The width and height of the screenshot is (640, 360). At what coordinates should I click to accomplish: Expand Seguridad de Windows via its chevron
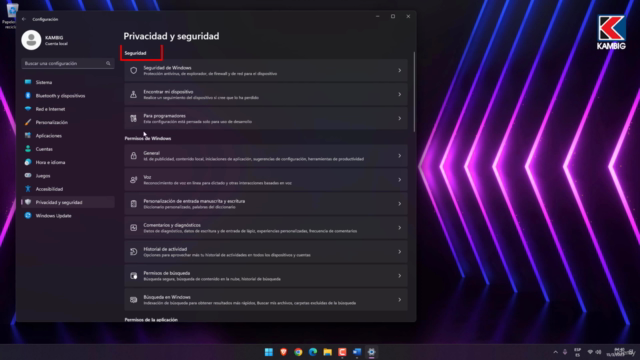pos(400,71)
